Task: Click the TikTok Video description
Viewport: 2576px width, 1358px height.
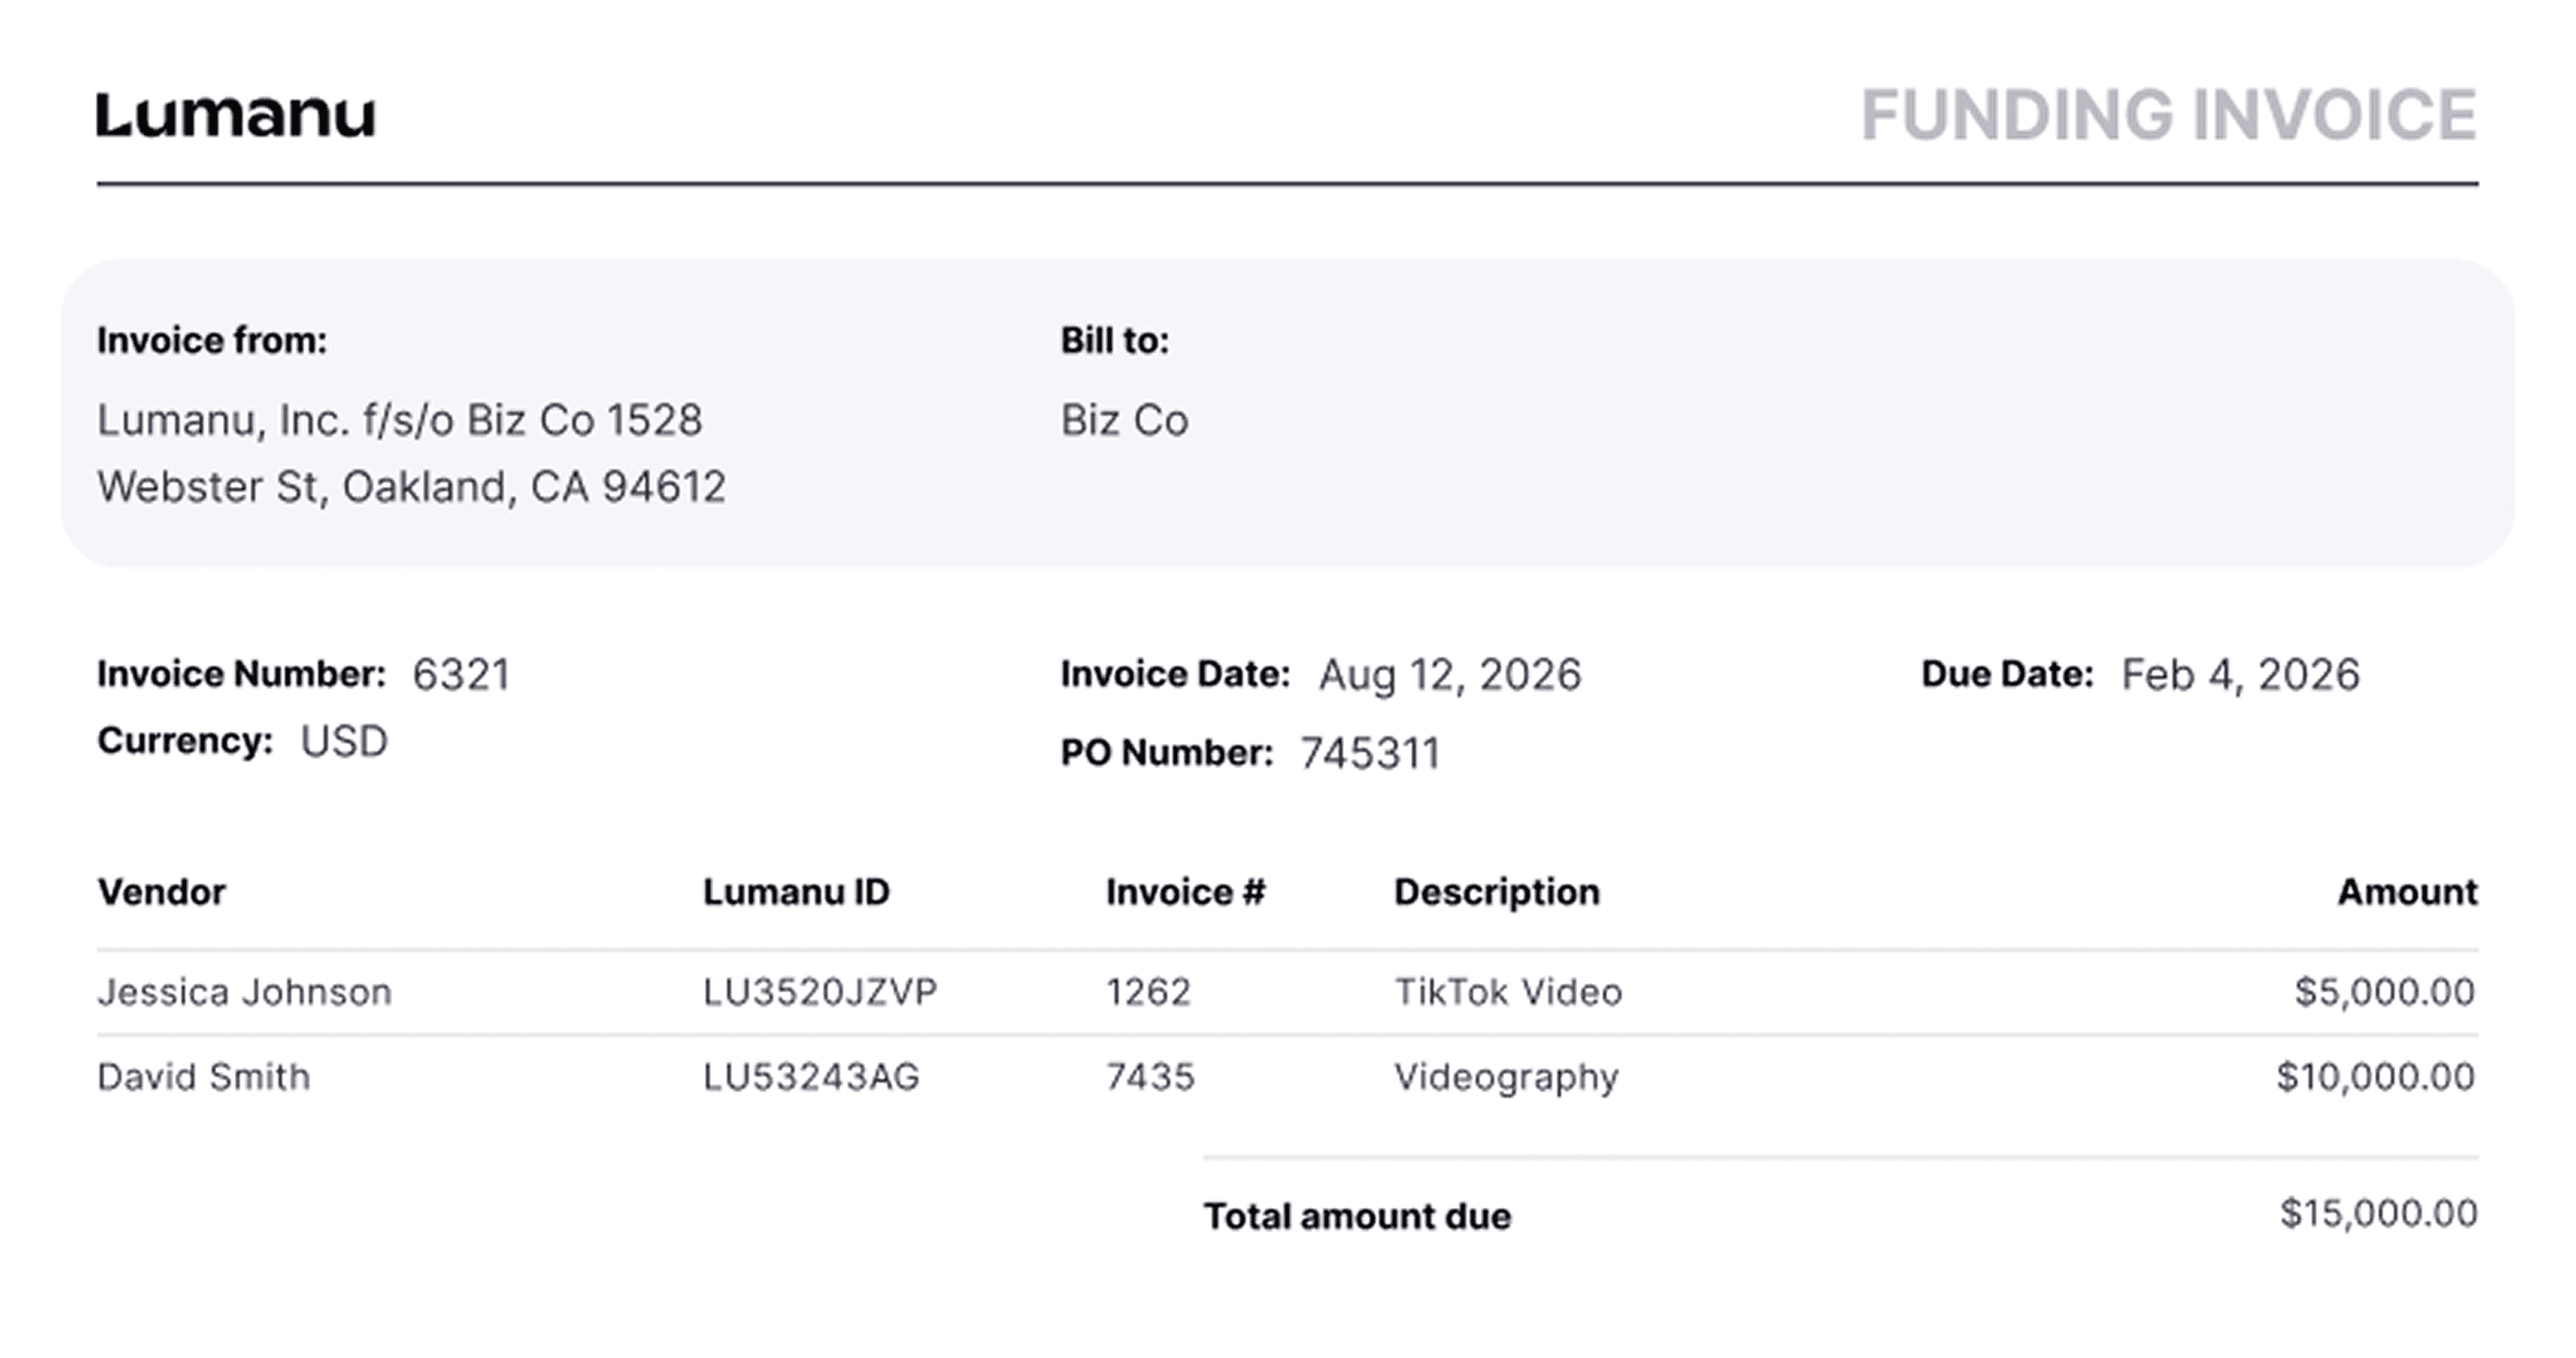Action: [1507, 992]
